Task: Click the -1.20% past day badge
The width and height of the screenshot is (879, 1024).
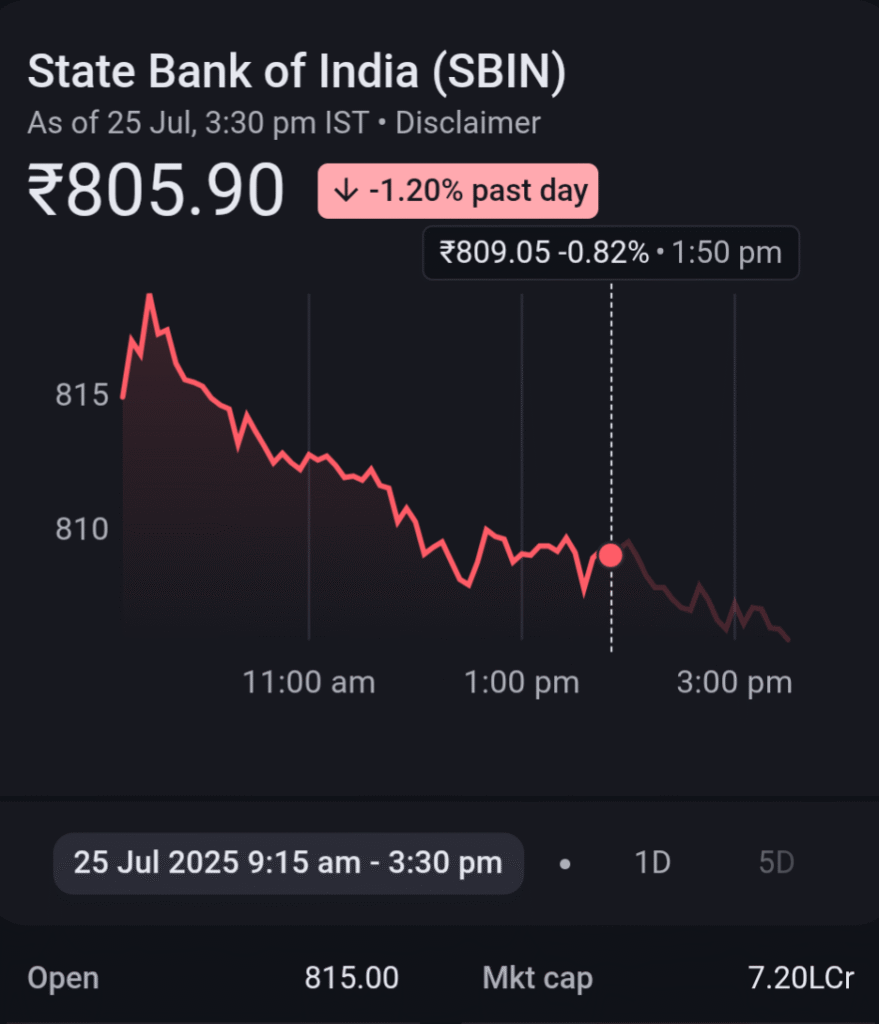Action: (x=458, y=191)
